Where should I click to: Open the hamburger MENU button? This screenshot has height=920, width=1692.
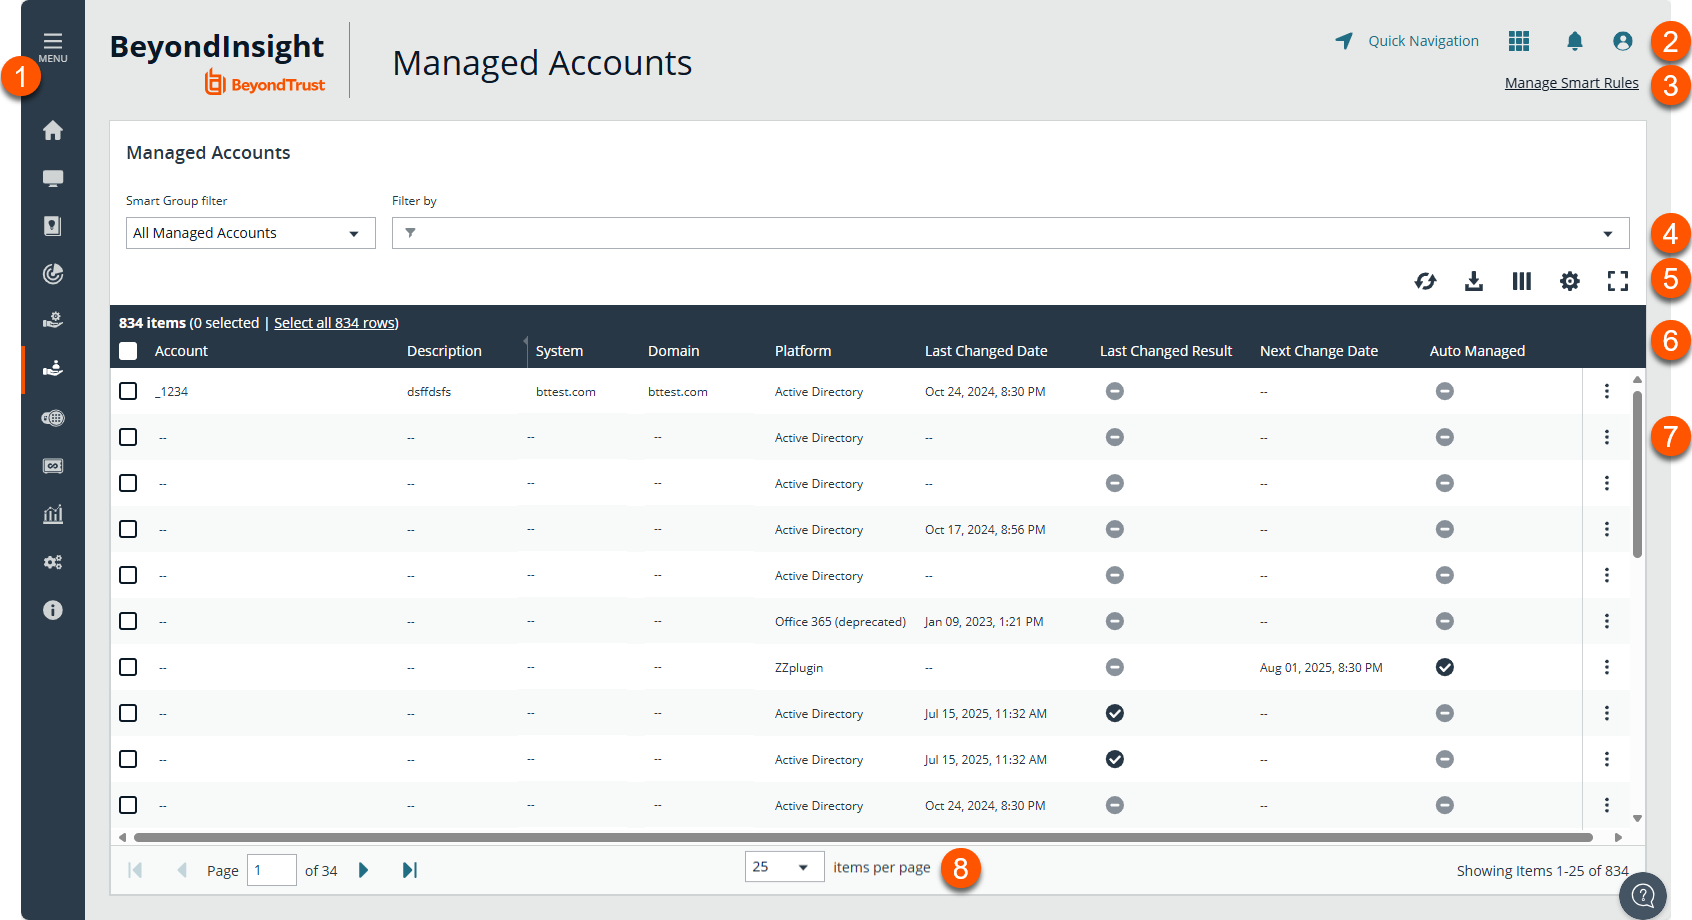pyautogui.click(x=53, y=47)
